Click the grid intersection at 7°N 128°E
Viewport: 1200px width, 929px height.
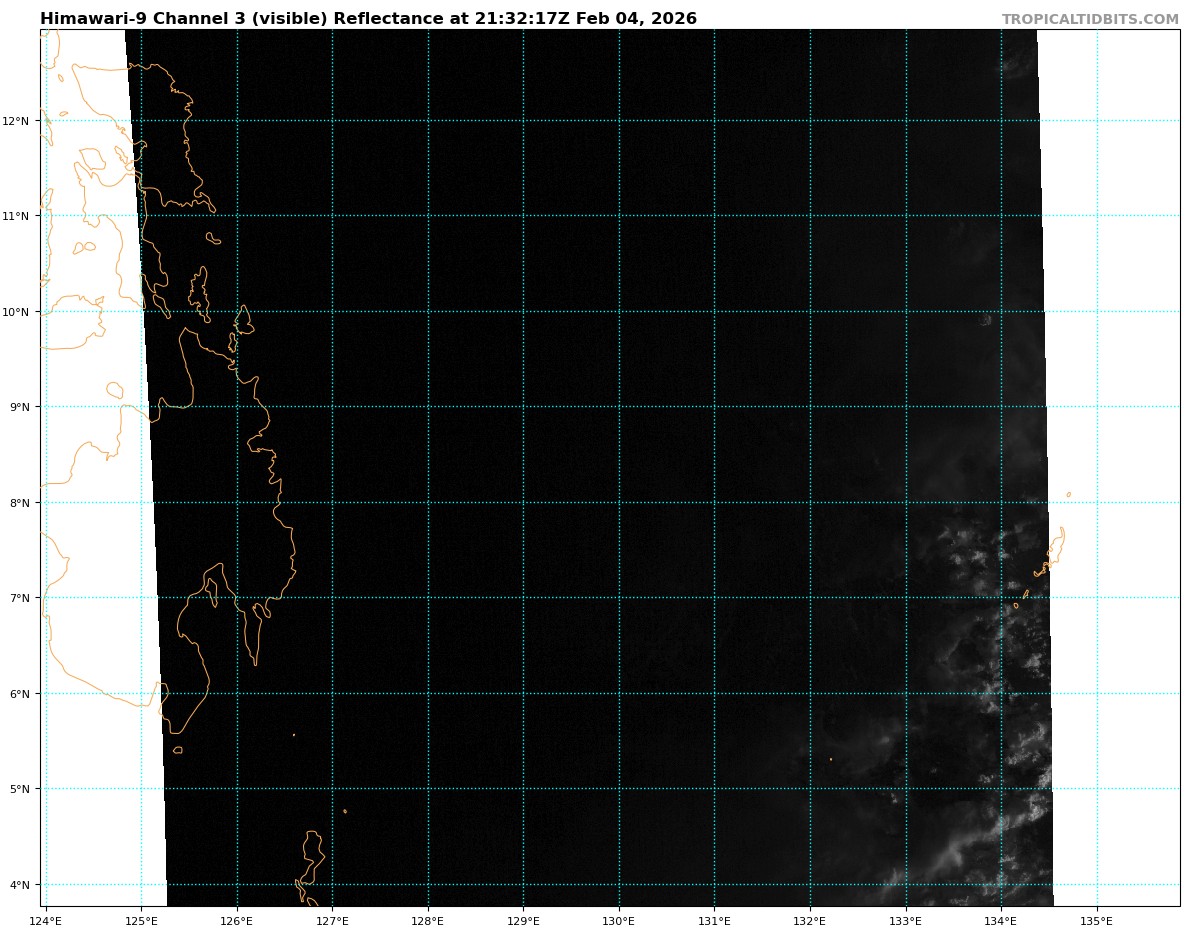(x=428, y=598)
